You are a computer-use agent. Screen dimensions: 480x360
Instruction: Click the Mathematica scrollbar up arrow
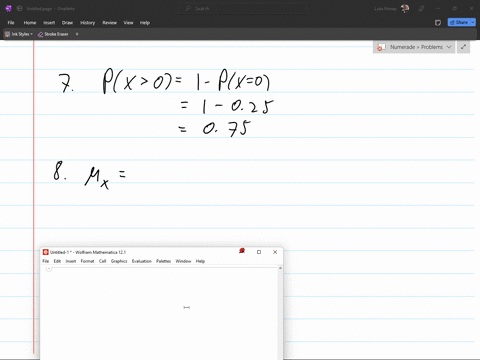280,268
